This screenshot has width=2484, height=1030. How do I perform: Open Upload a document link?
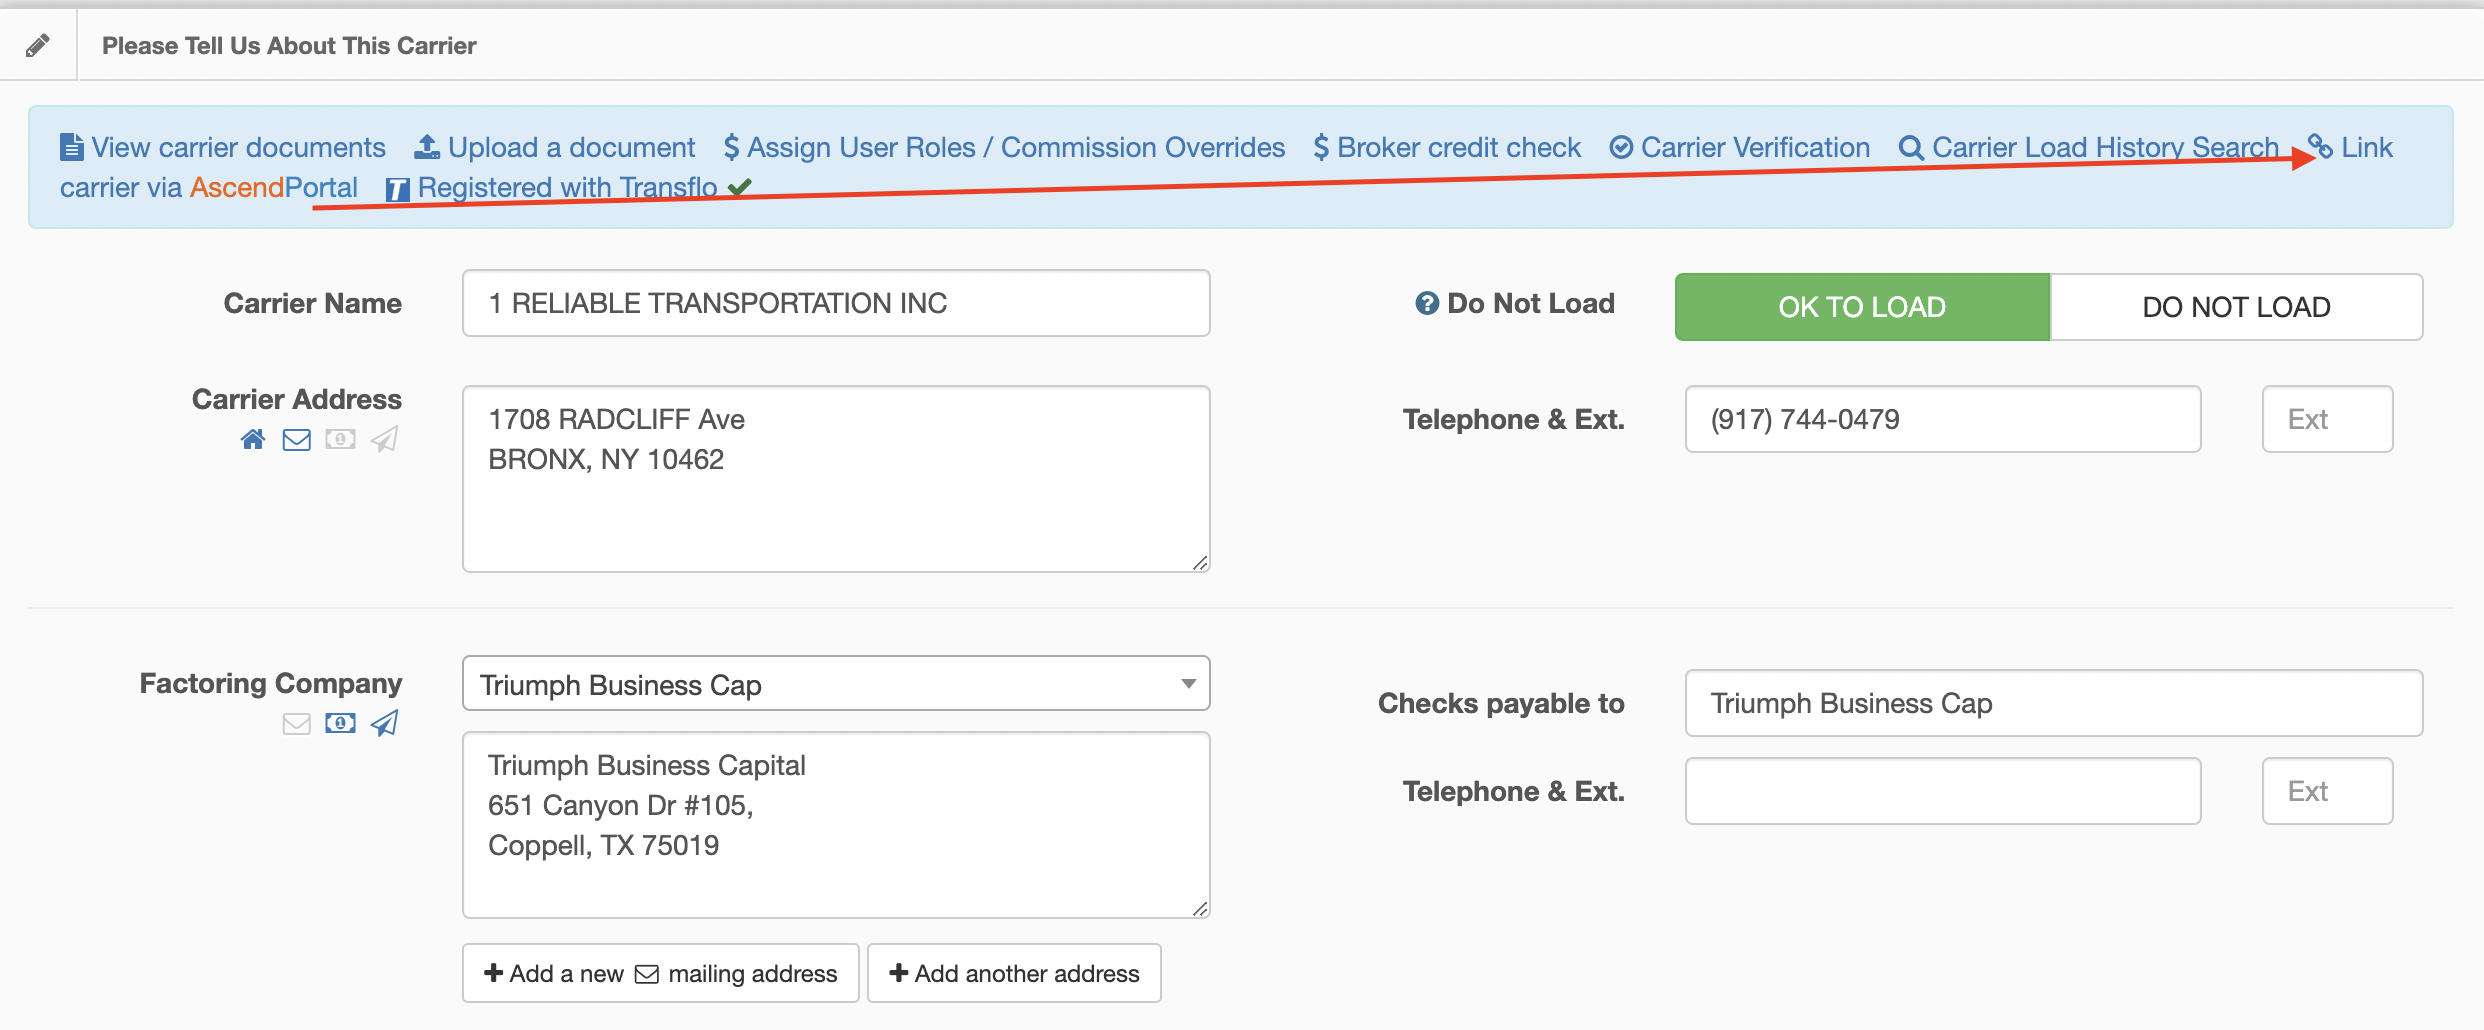click(555, 147)
